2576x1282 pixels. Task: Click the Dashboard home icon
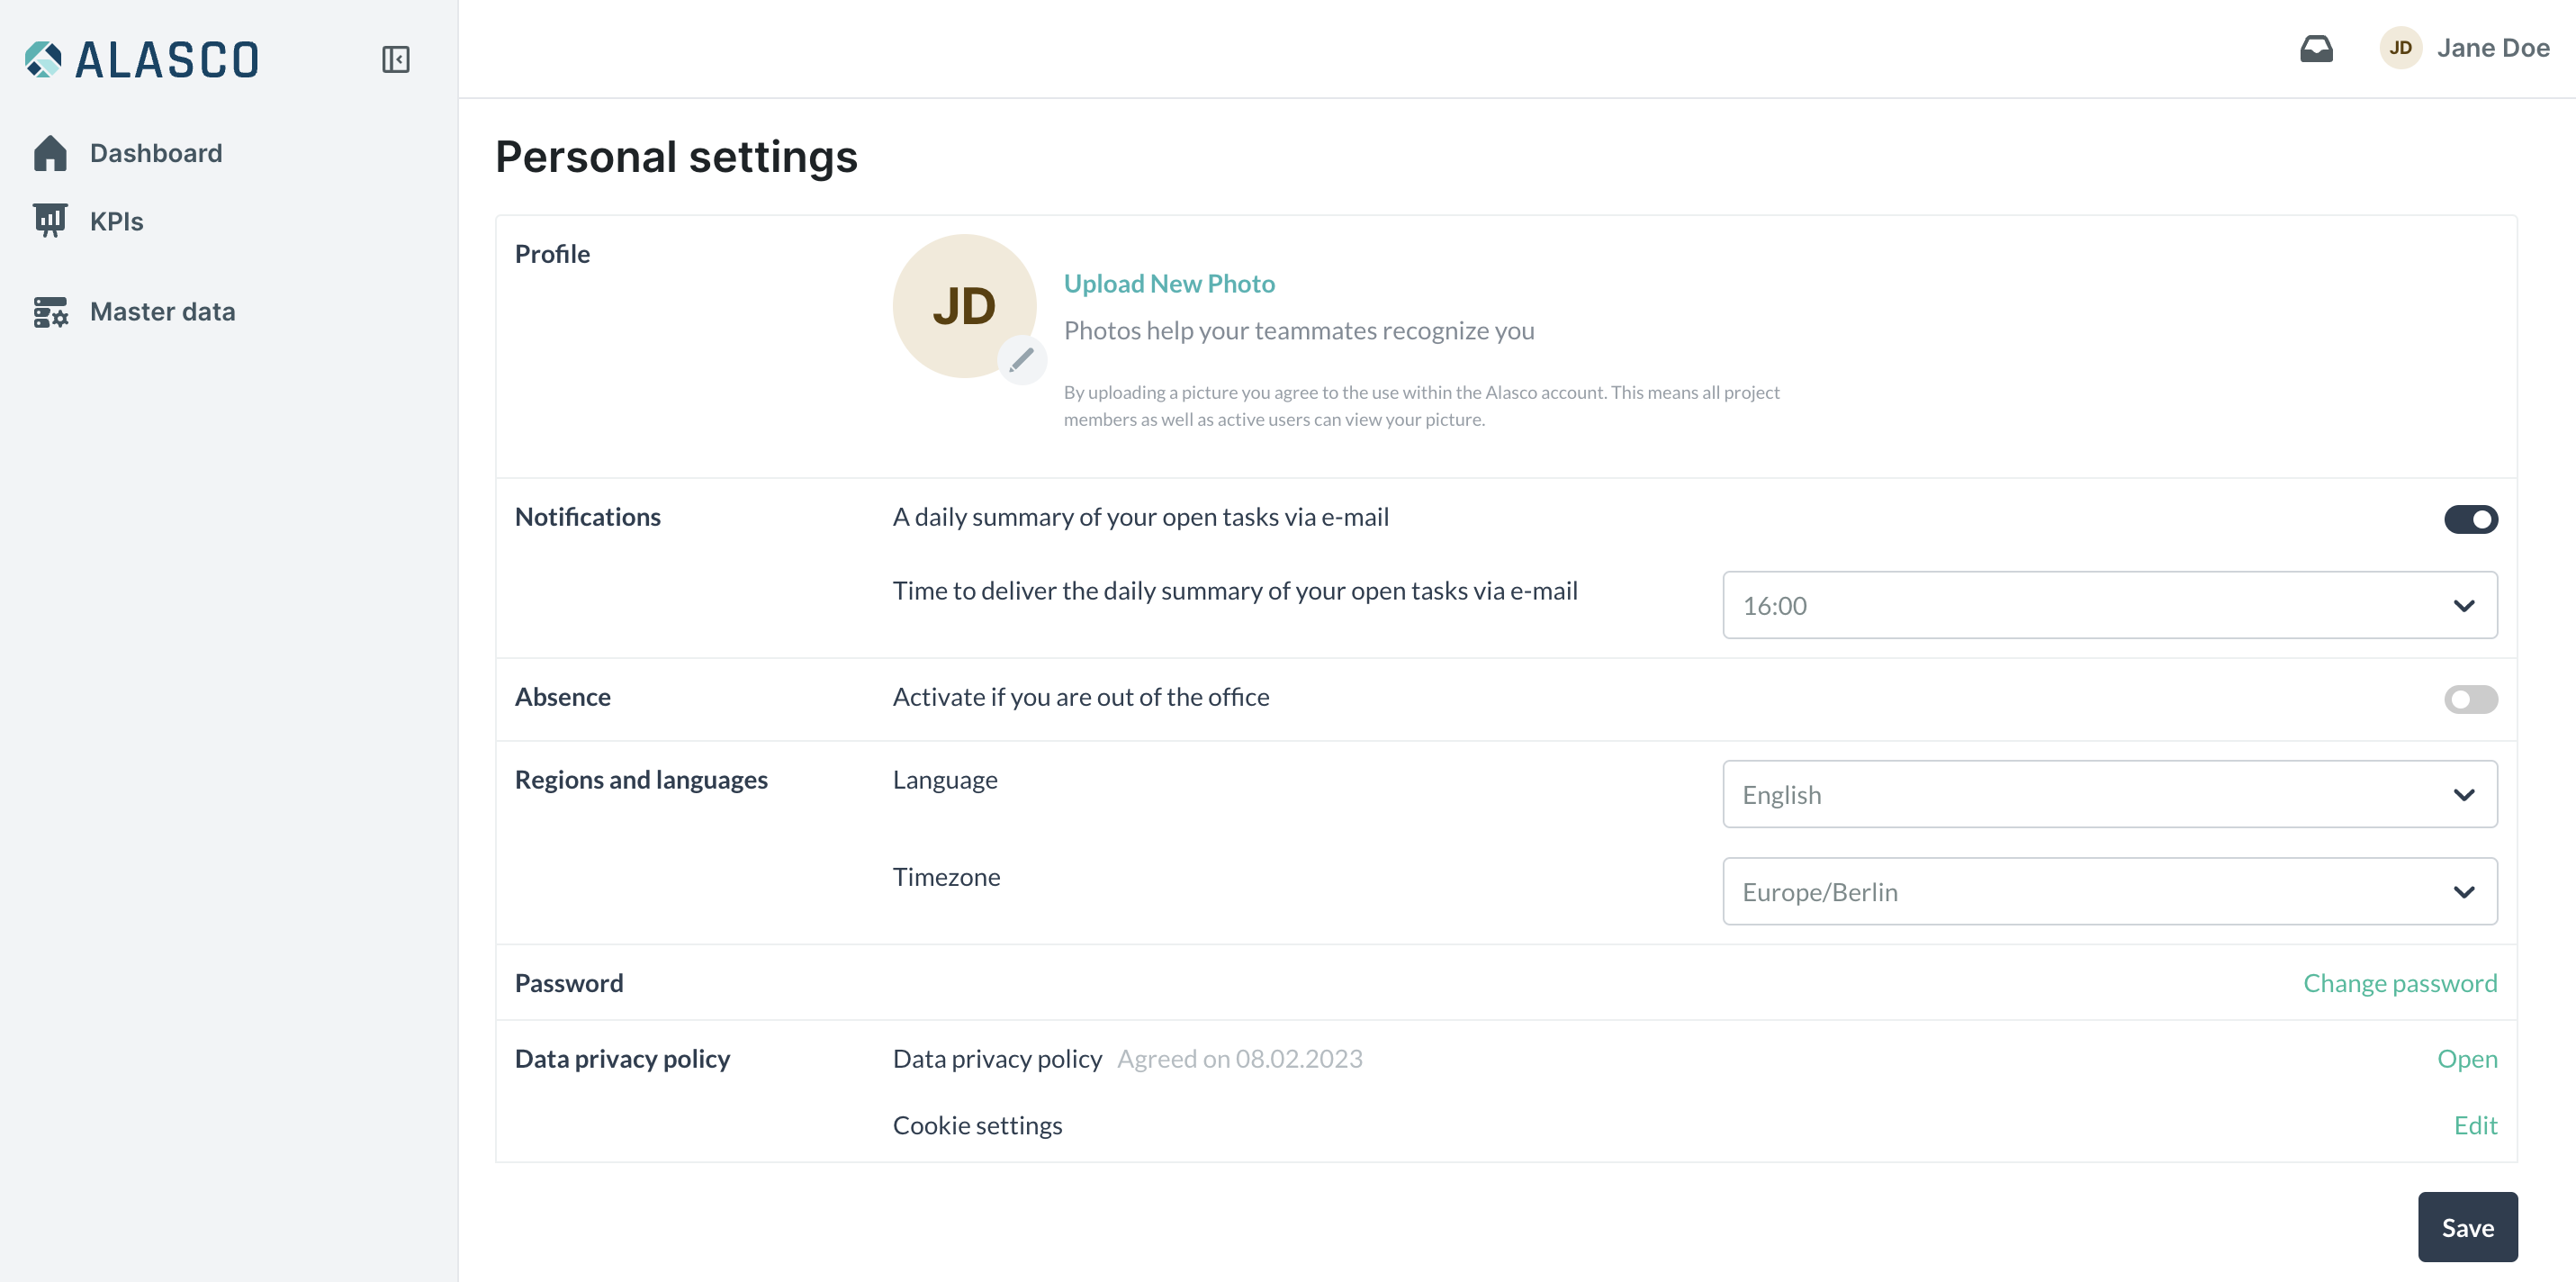(50, 153)
